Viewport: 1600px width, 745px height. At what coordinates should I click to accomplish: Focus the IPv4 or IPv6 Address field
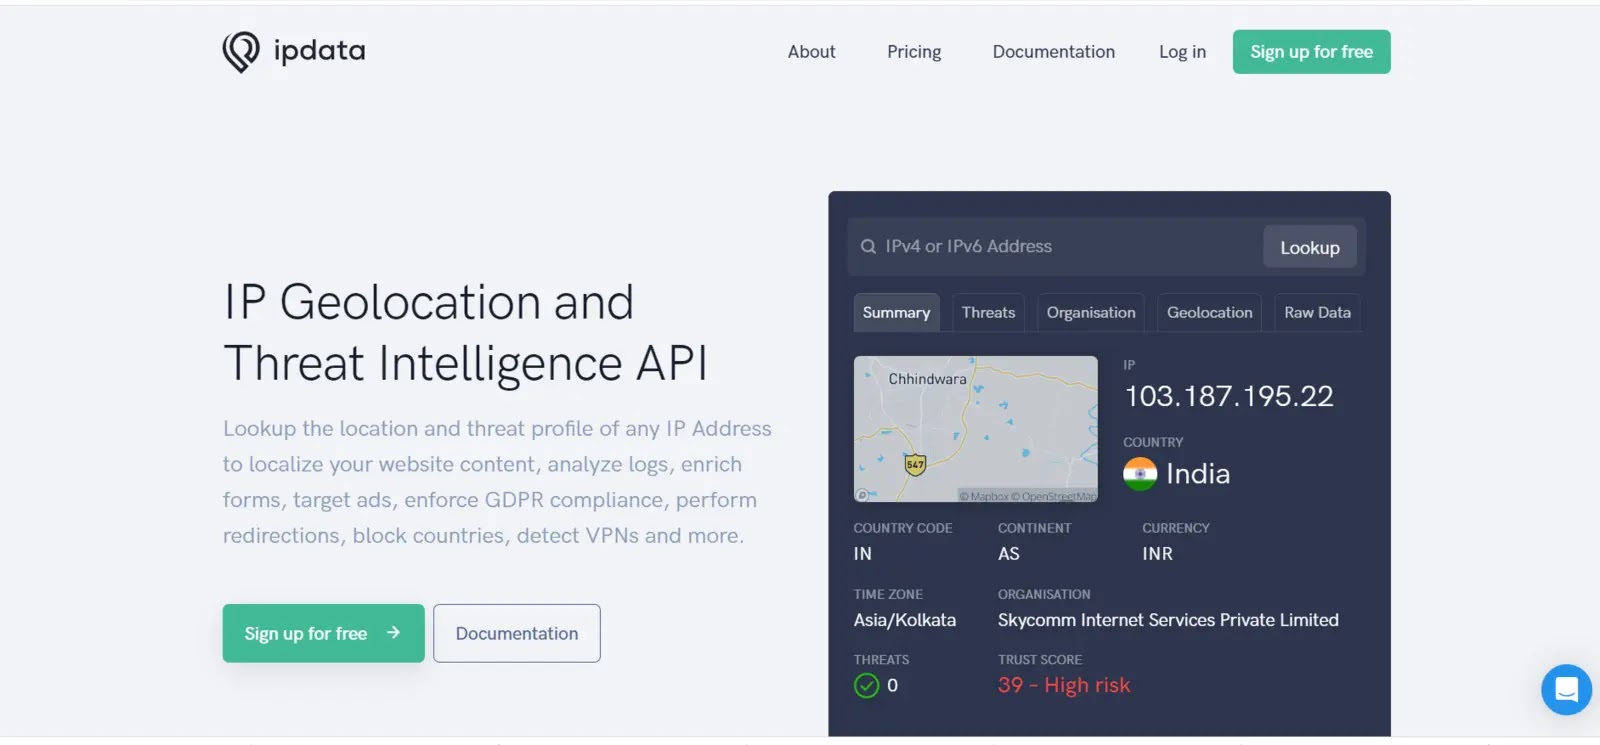[1055, 247]
